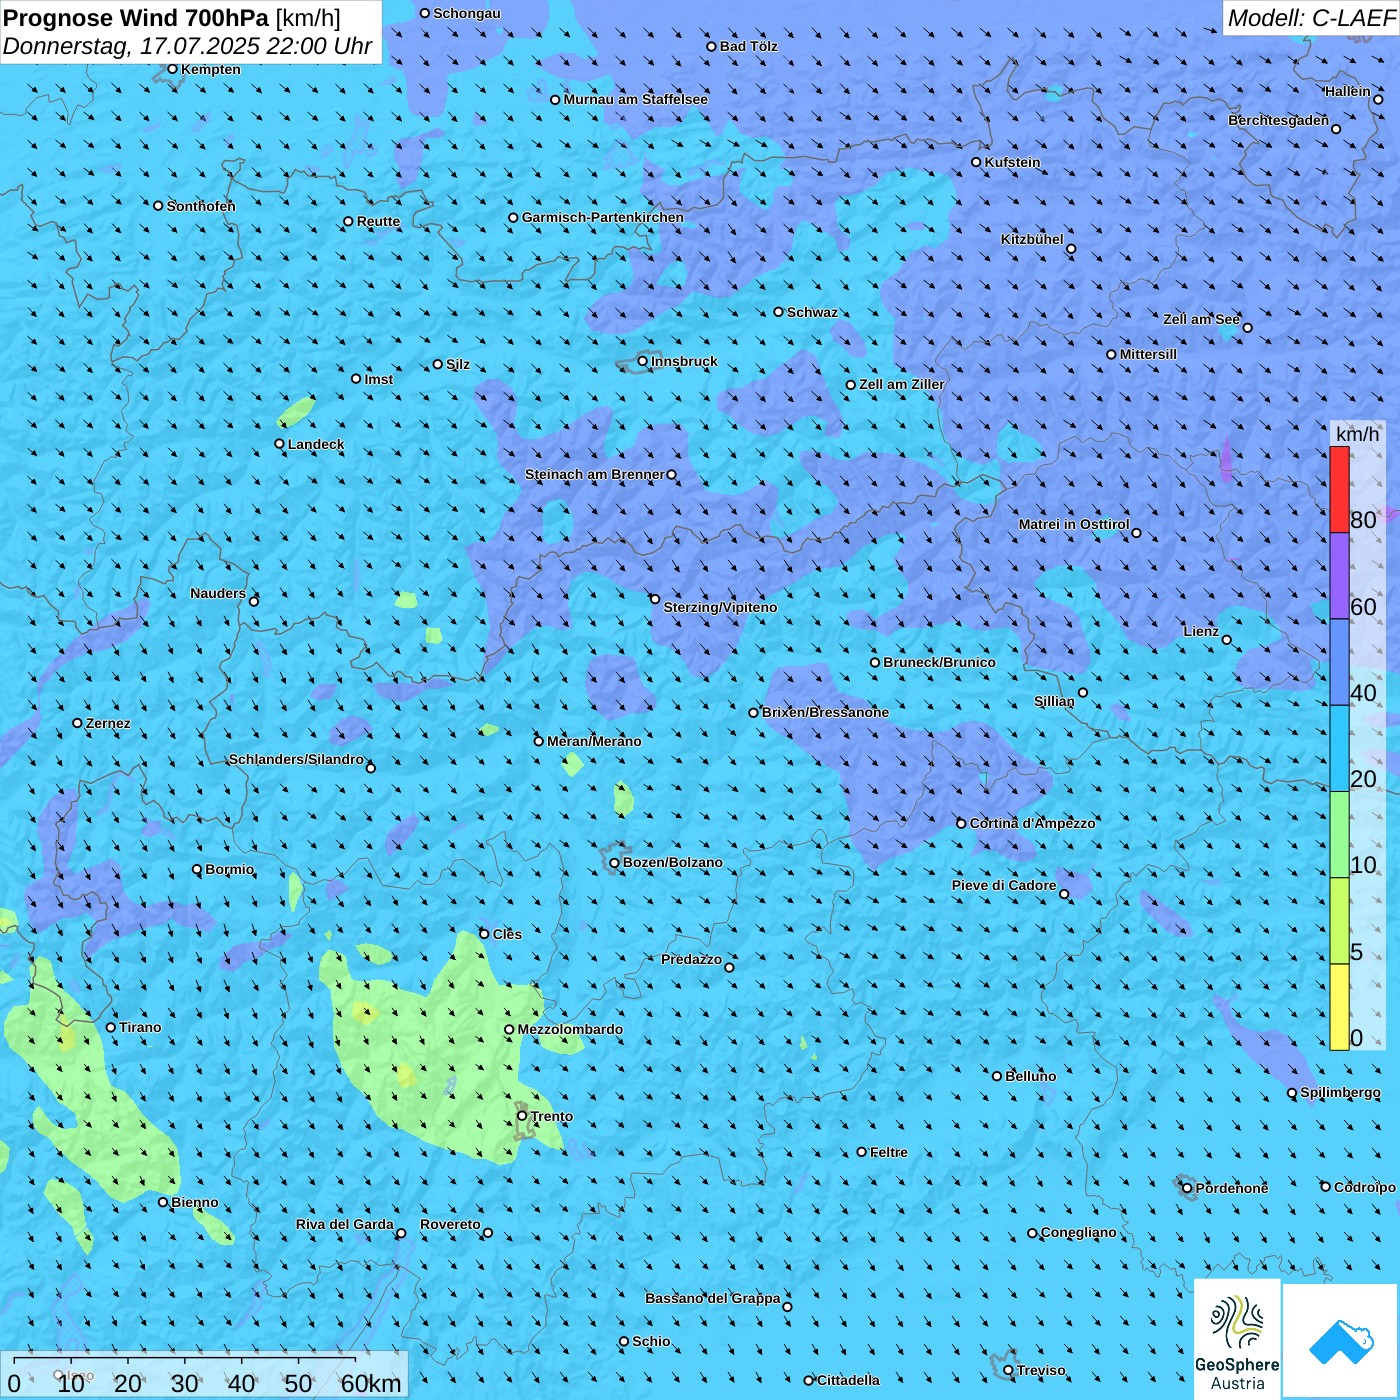The height and width of the screenshot is (1400, 1400).
Task: Click the Mittersill label
Action: coord(1148,354)
